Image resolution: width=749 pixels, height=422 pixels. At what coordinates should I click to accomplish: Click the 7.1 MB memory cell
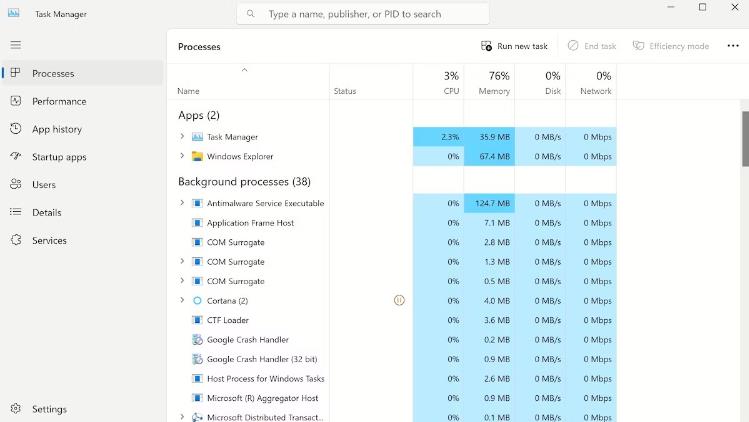[x=489, y=223]
